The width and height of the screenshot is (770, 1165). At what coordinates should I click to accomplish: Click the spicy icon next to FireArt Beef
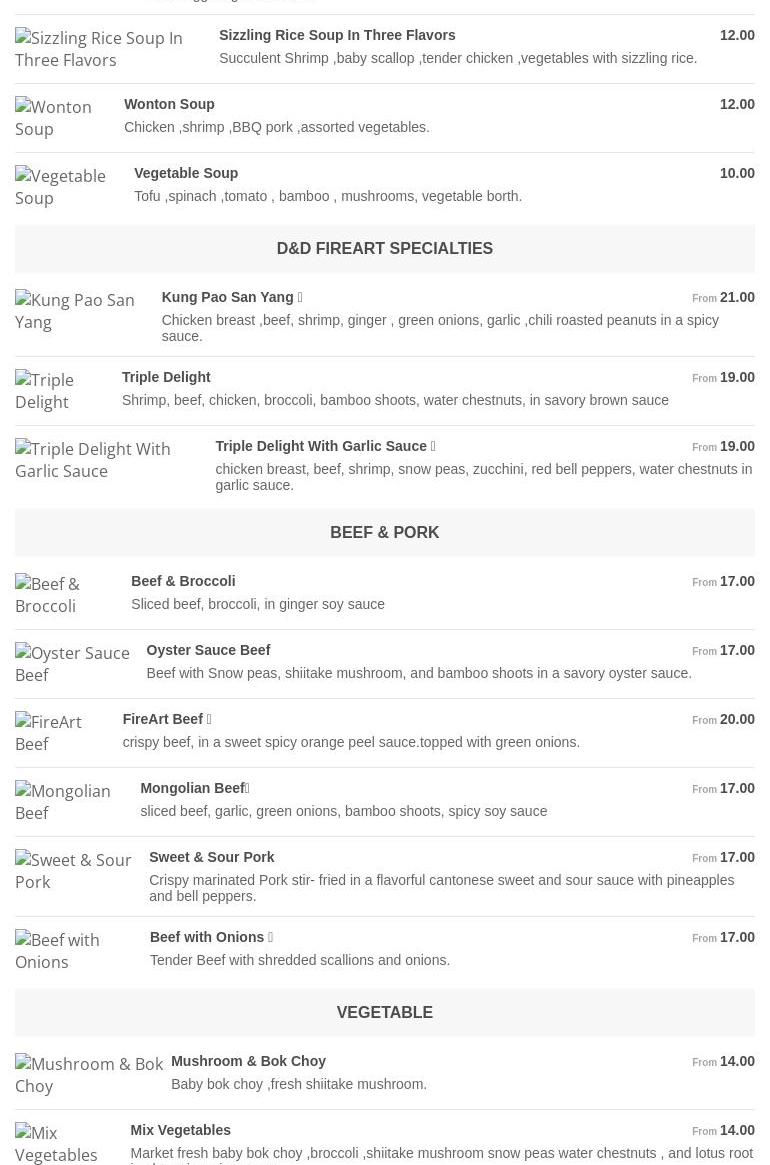pos(209,719)
